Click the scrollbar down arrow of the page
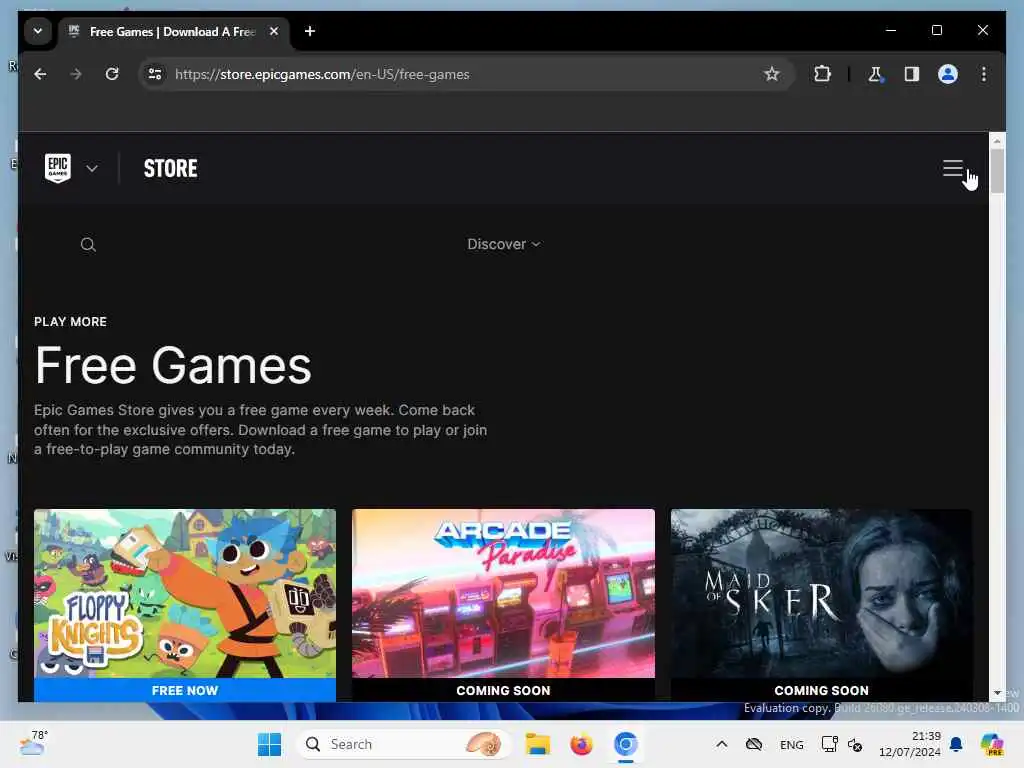Screen dimensions: 1024x768 pos(997,693)
